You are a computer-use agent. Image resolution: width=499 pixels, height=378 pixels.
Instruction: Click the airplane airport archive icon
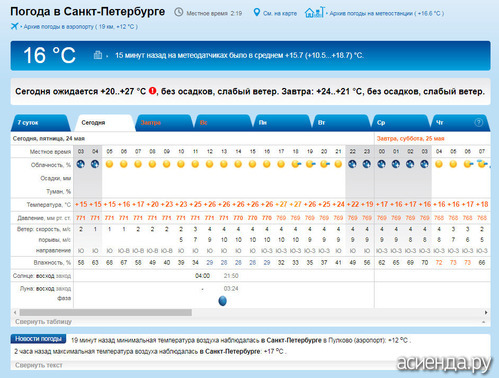coord(14,26)
